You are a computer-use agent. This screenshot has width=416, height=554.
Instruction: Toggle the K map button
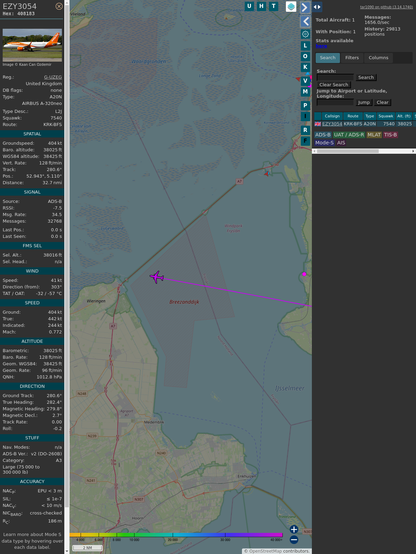click(x=305, y=67)
